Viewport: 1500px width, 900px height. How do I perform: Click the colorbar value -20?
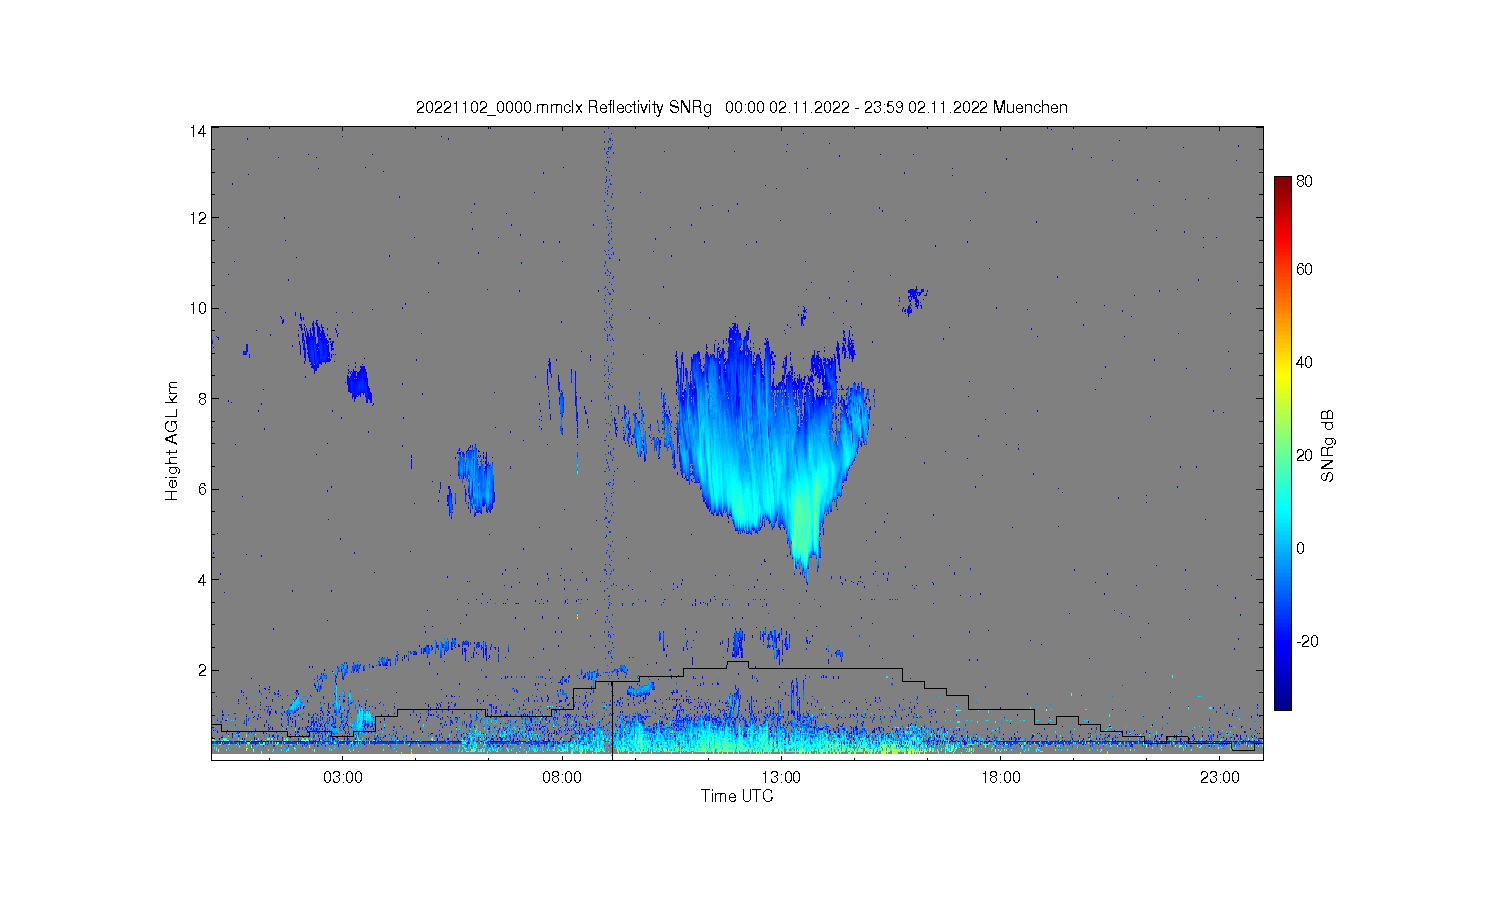(1305, 641)
